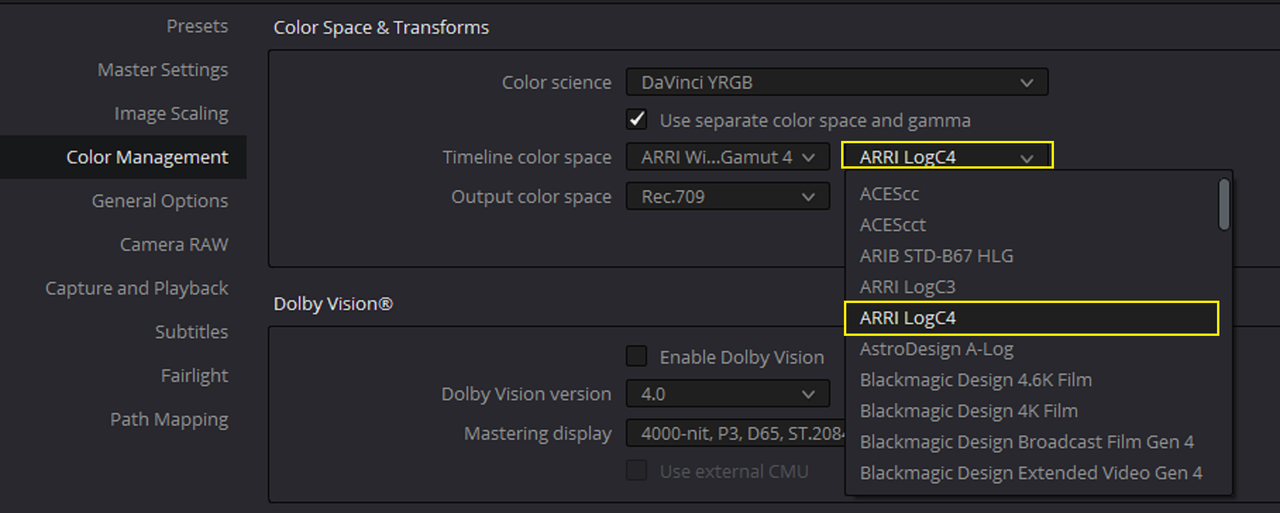Open the Master Settings section

click(163, 70)
